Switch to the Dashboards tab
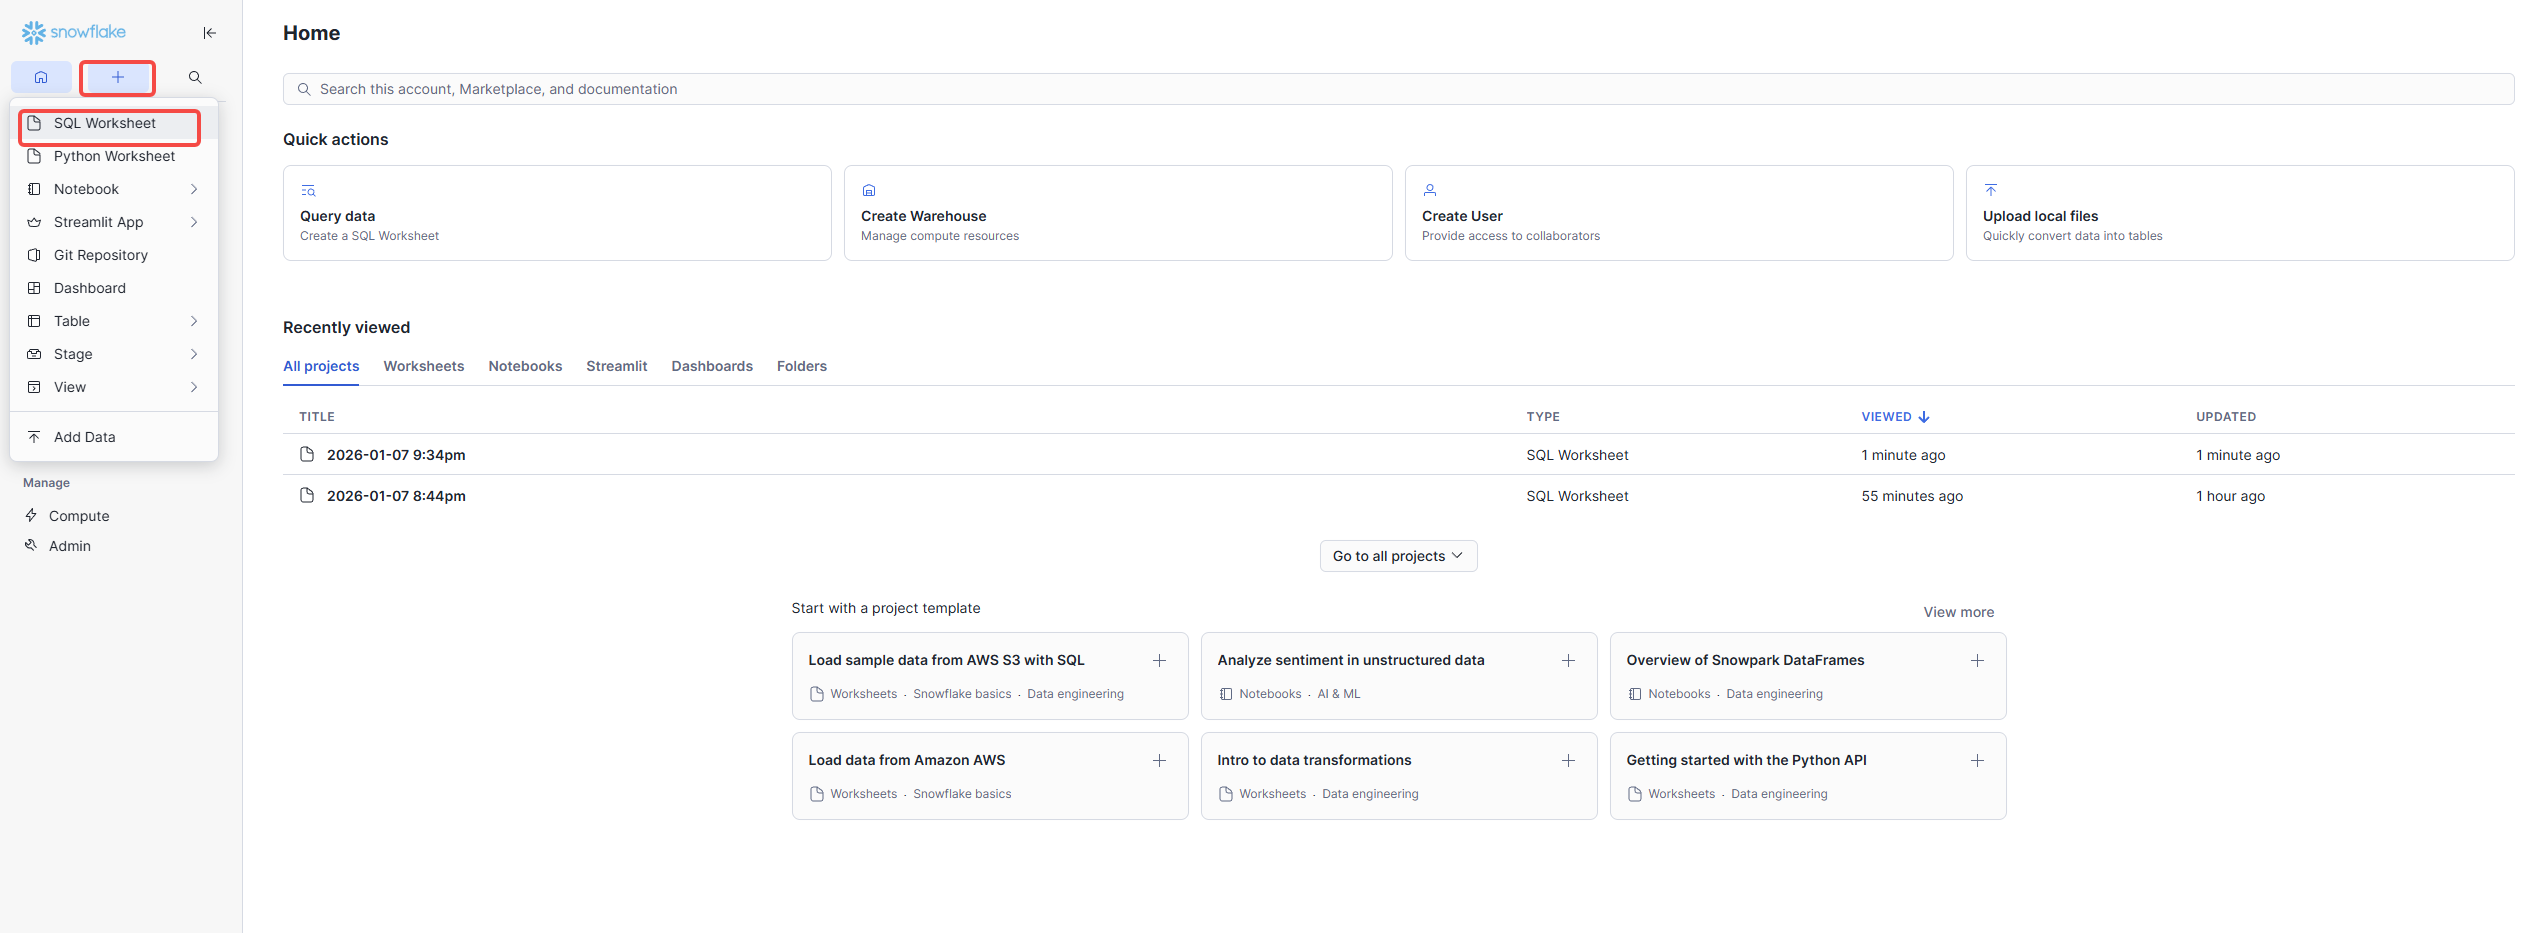This screenshot has width=2544, height=933. pyautogui.click(x=712, y=366)
